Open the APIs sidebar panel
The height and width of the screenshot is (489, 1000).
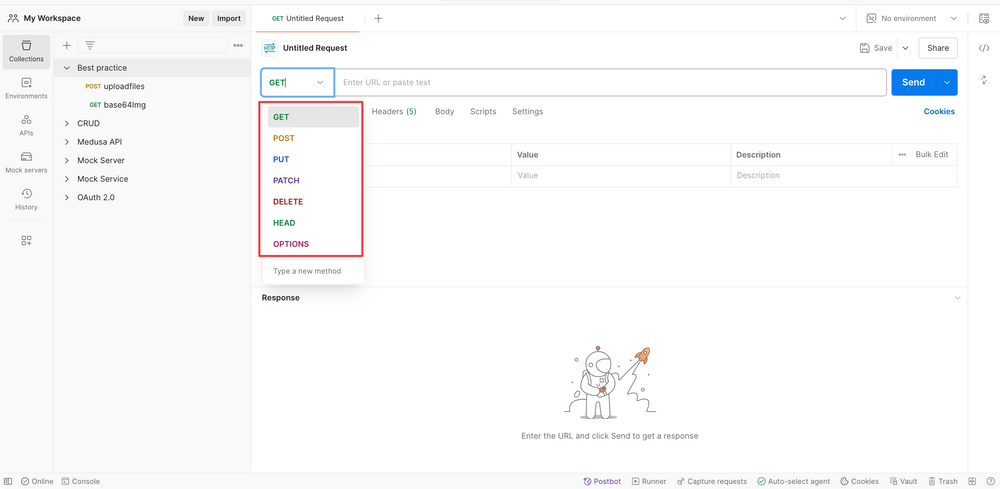point(26,125)
